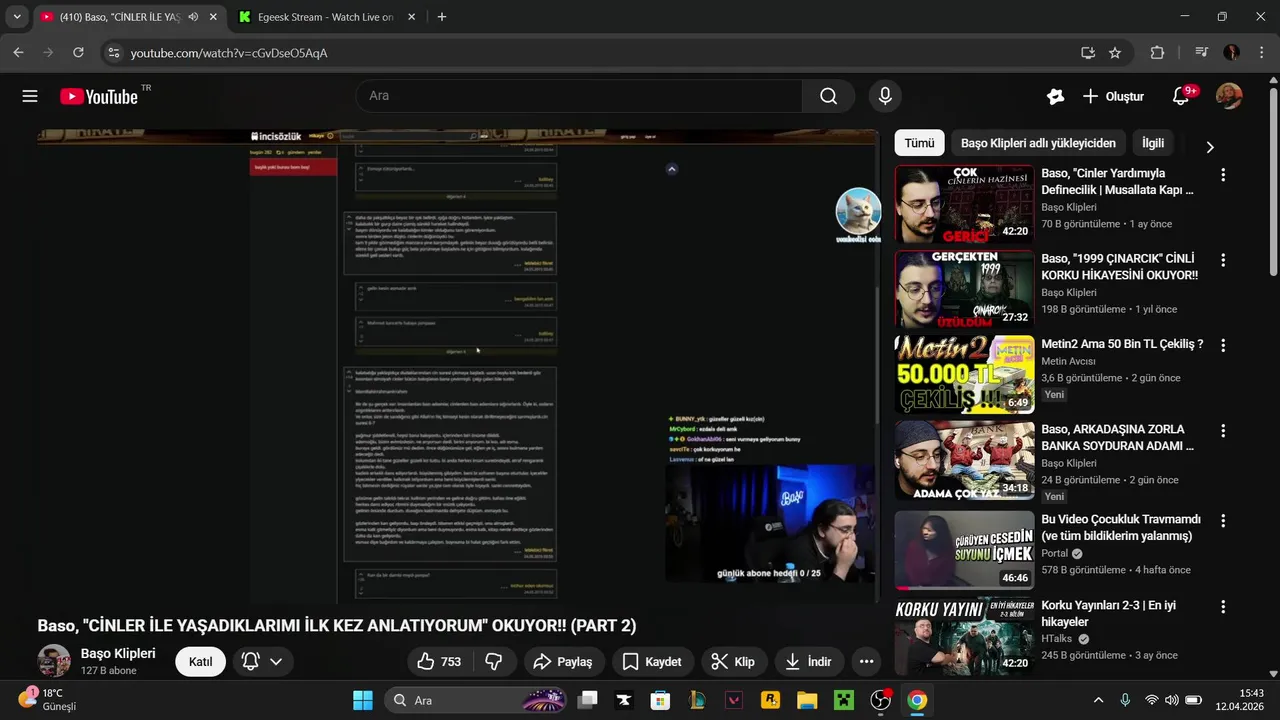This screenshot has height=720, width=1280.
Task: Click the search magnifier button
Action: point(828,96)
